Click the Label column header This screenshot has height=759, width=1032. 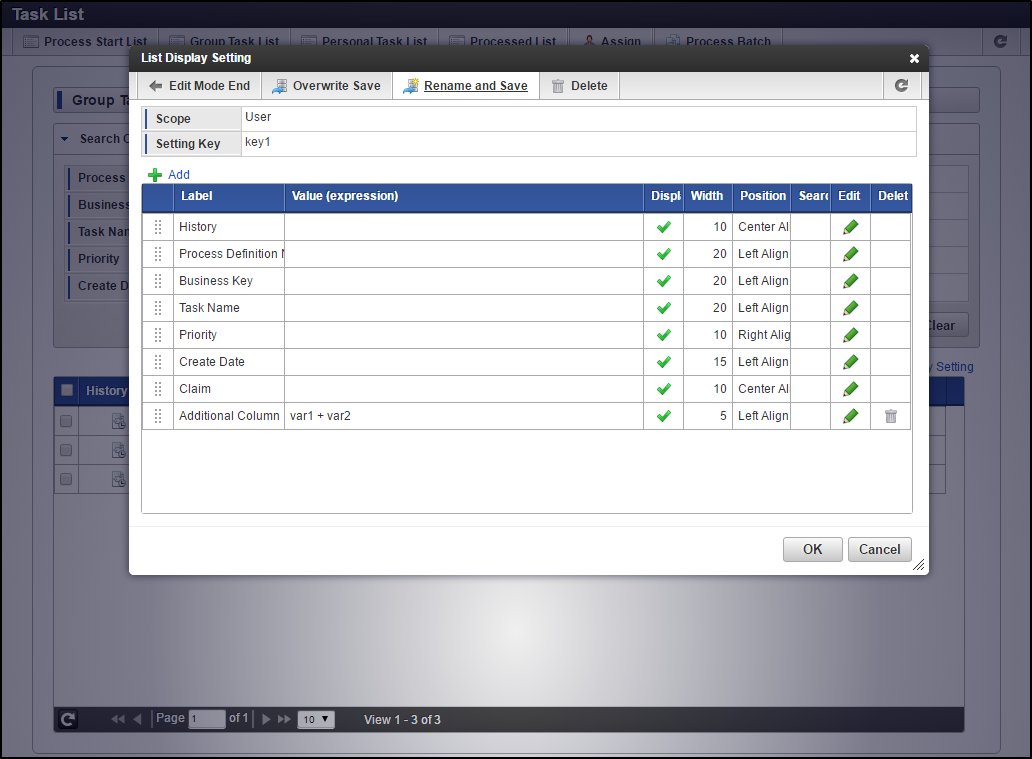pos(228,196)
